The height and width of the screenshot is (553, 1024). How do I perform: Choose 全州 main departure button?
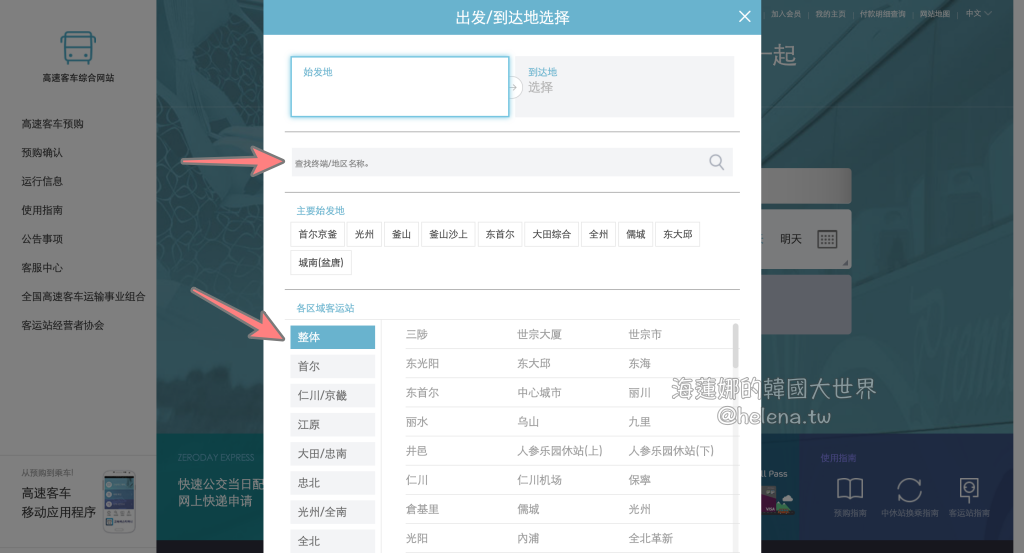(598, 234)
